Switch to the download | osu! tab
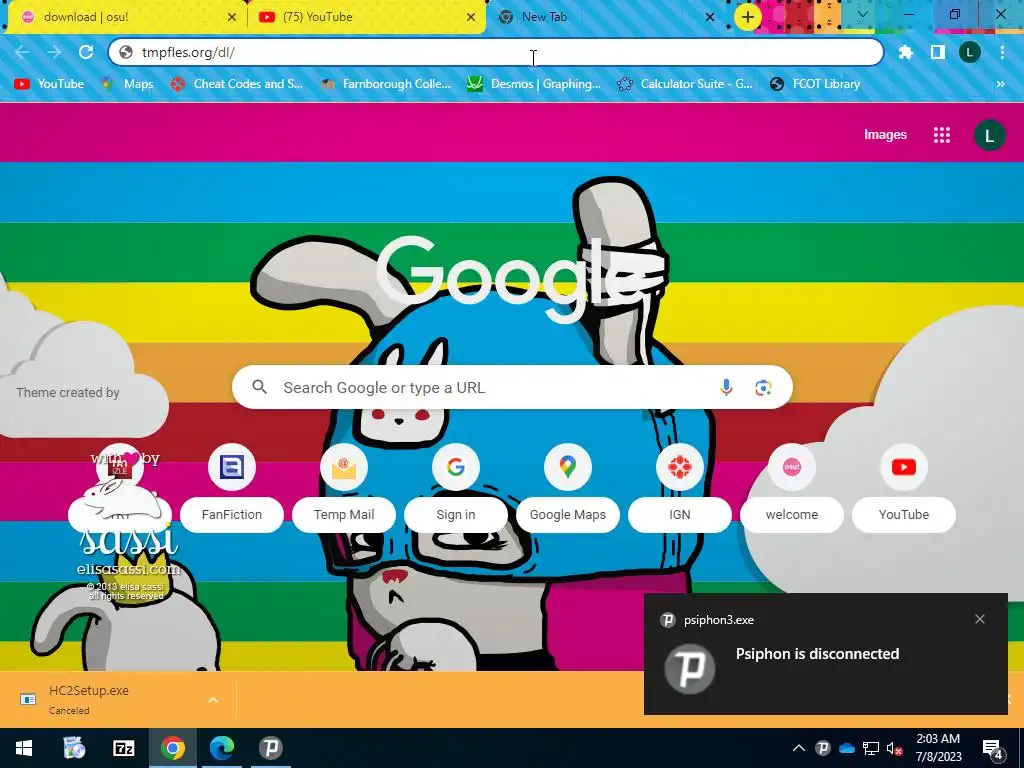The width and height of the screenshot is (1024, 768). [x=125, y=17]
